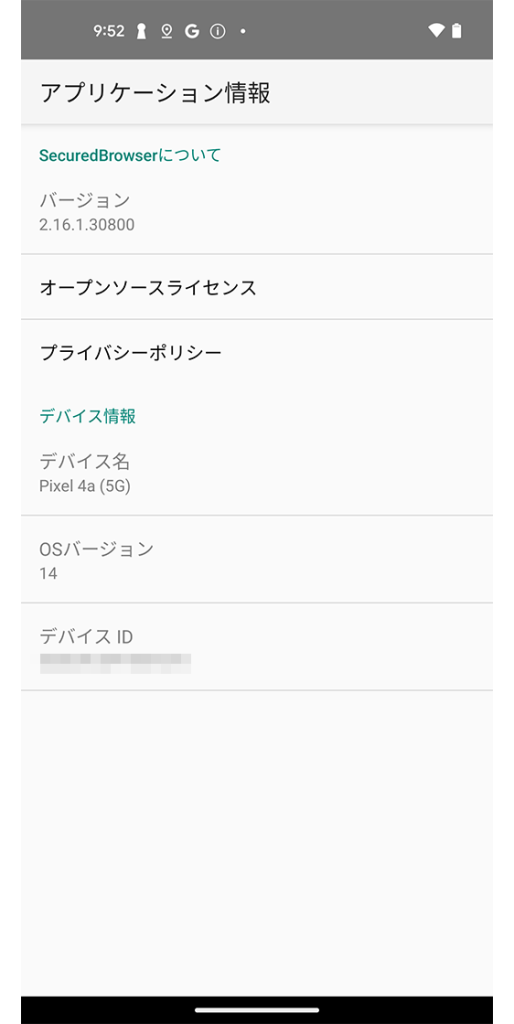
Task: Tap the keyhole icon in the status bar
Action: (141, 31)
